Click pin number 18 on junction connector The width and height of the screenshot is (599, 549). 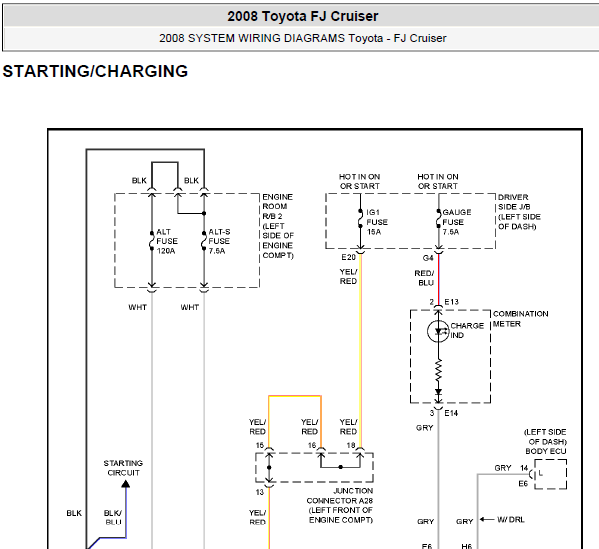[351, 445]
